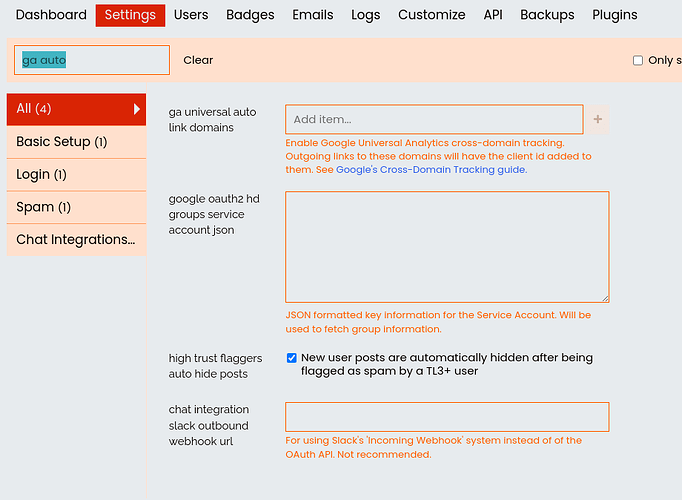
Task: Select the Spam (1) category
Action: tap(76, 207)
